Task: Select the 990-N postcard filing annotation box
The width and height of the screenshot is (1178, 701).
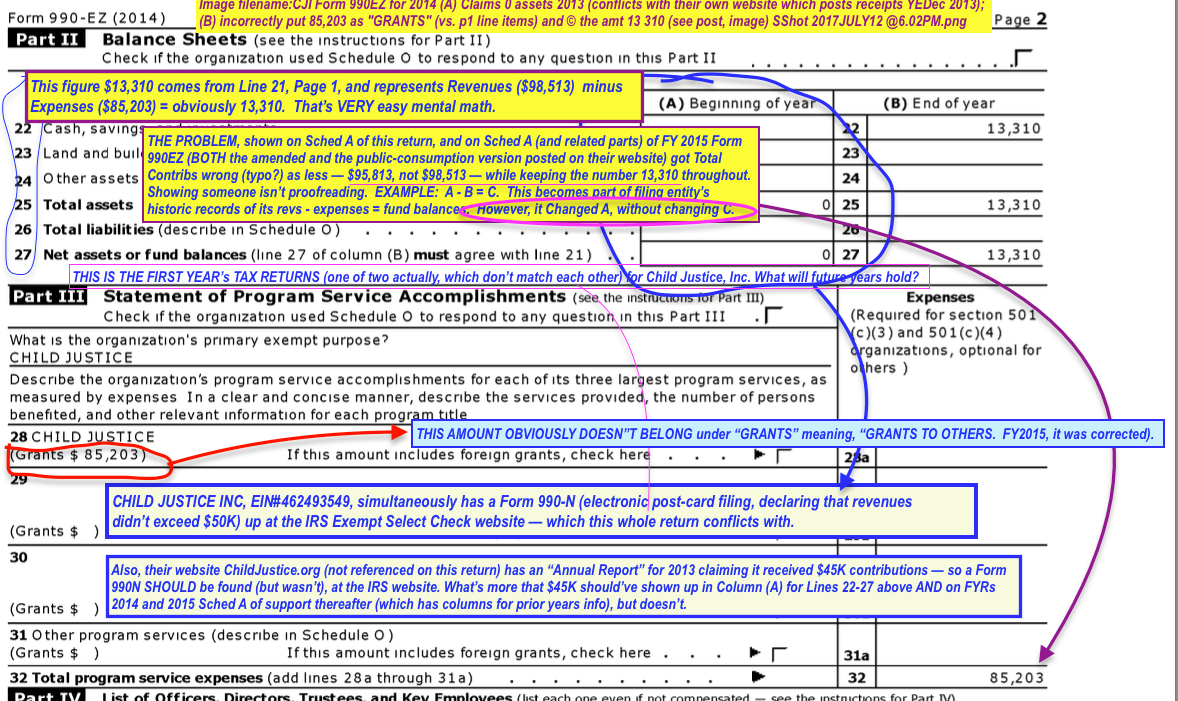Action: (x=538, y=512)
